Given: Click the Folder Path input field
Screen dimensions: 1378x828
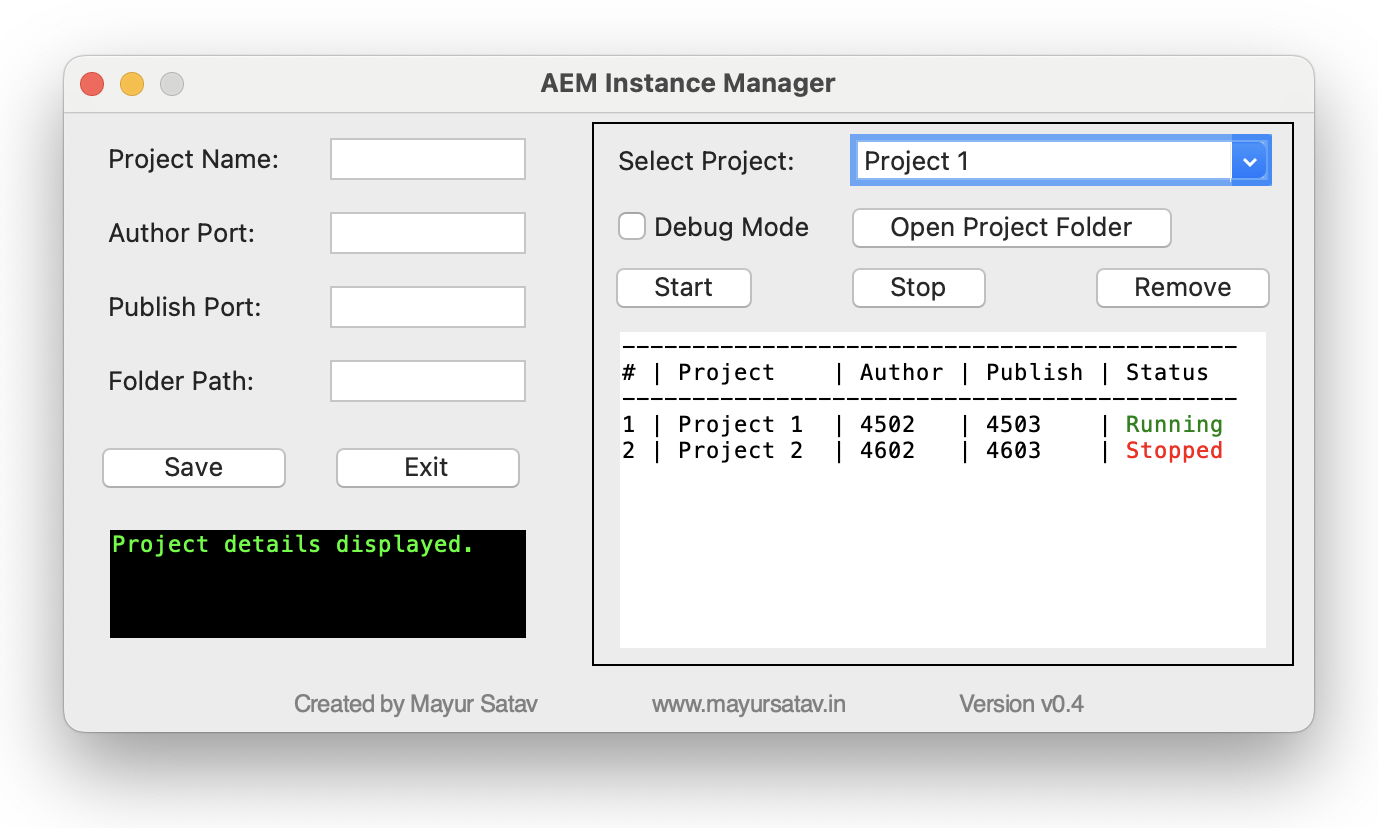Looking at the screenshot, I should [427, 380].
